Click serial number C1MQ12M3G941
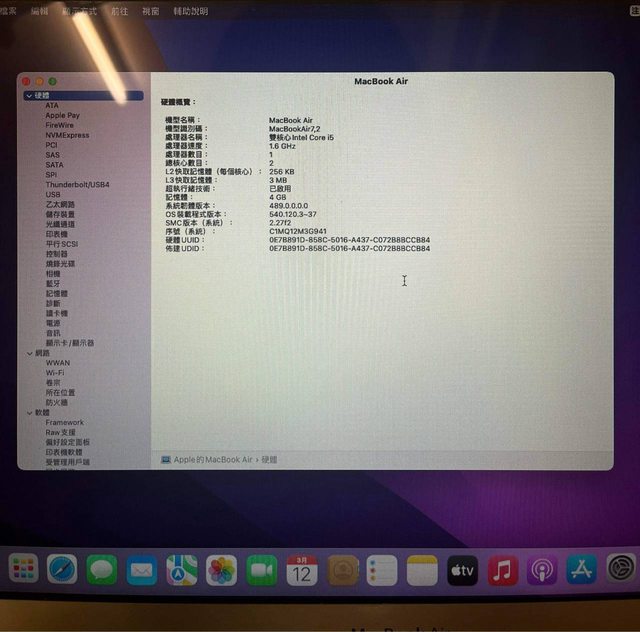640x632 pixels. (298, 231)
